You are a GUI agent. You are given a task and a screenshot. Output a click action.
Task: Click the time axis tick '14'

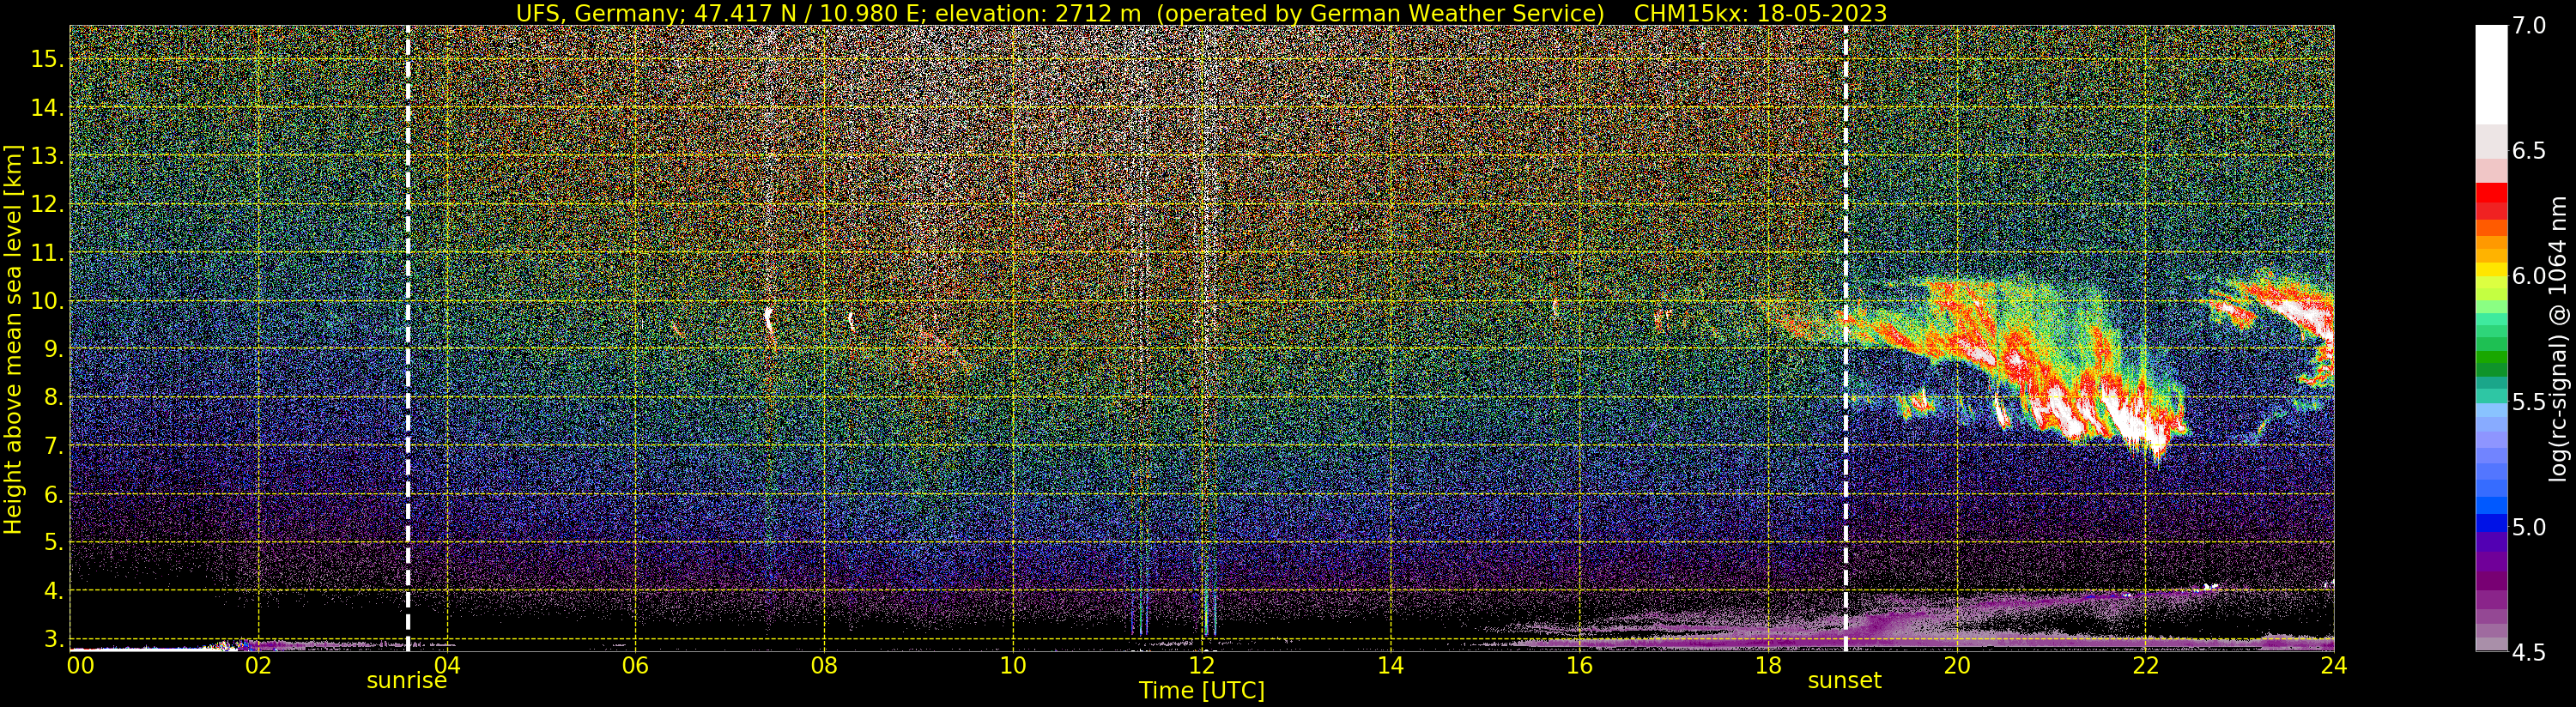1390,665
